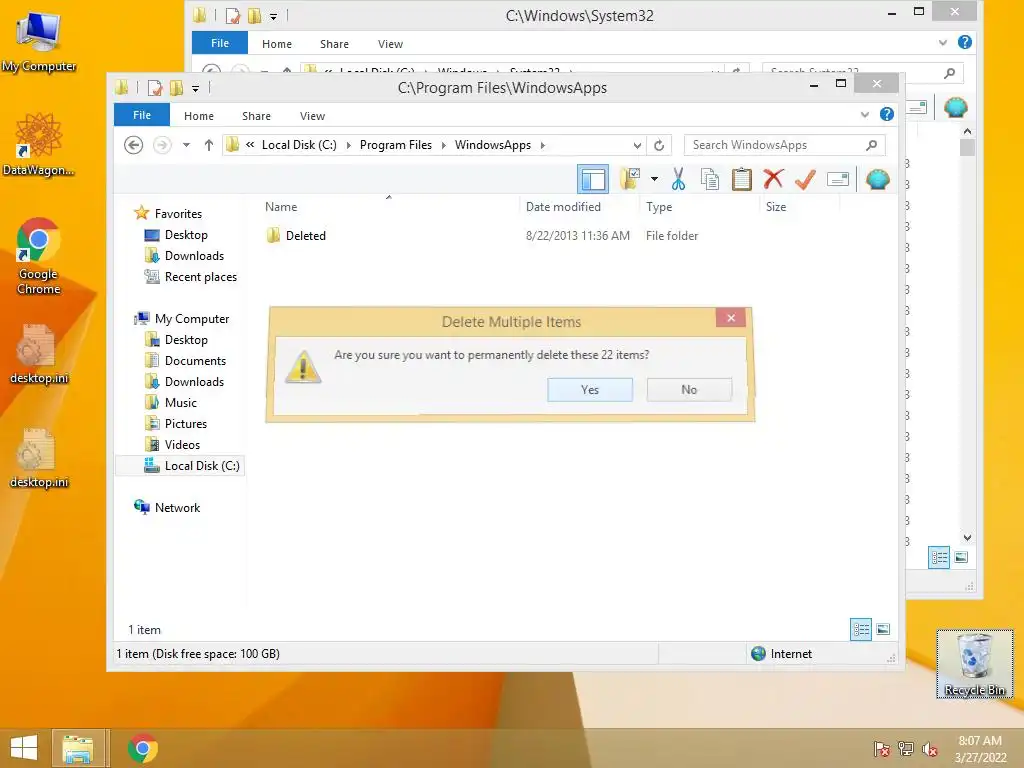The width and height of the screenshot is (1024, 768).
Task: Switch to details view in WindowsApps window
Action: click(x=861, y=630)
